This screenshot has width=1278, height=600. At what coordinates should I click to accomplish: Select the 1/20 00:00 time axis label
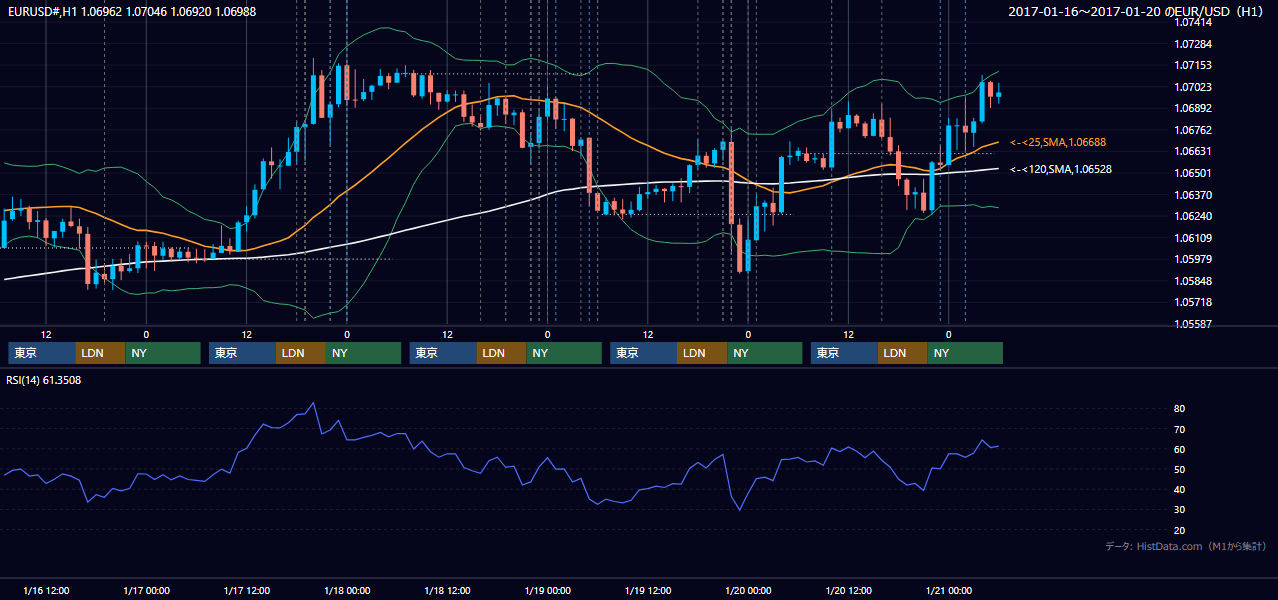coord(749,590)
